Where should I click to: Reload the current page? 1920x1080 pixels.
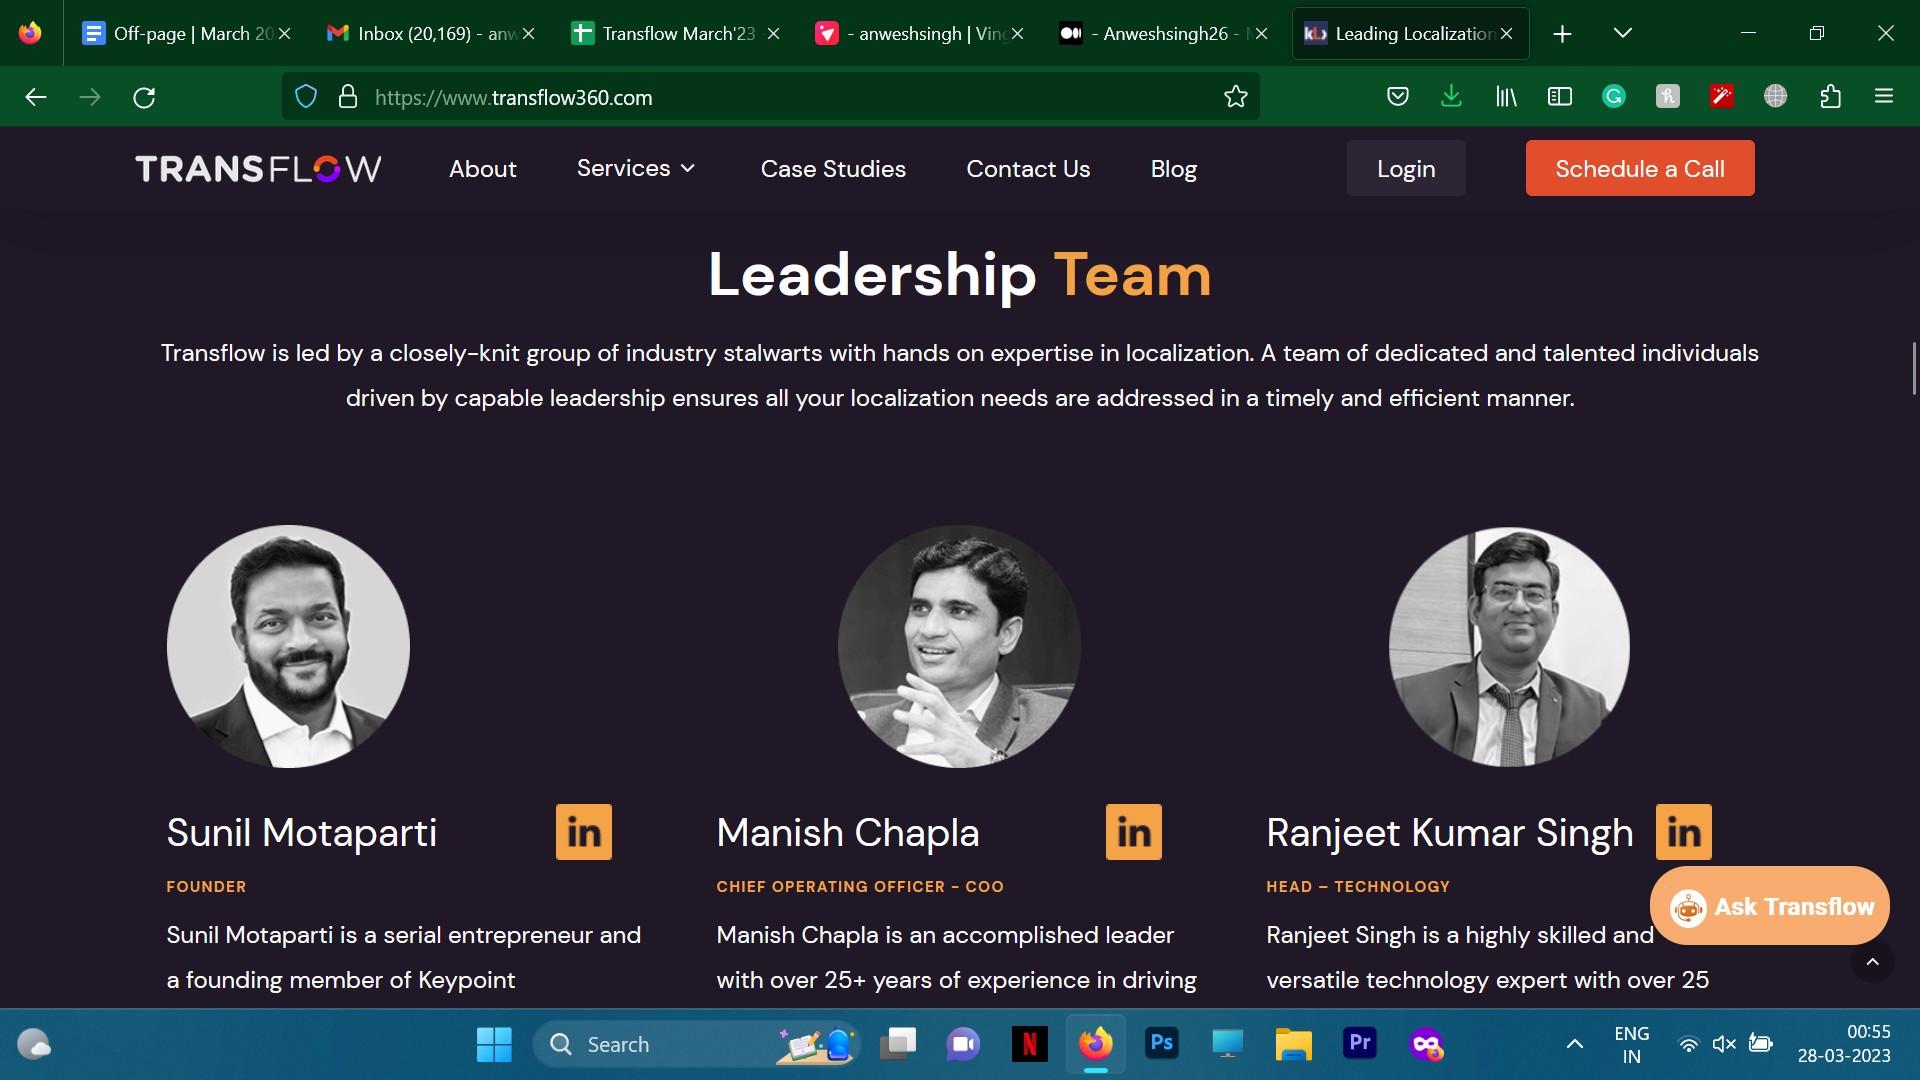pos(144,97)
